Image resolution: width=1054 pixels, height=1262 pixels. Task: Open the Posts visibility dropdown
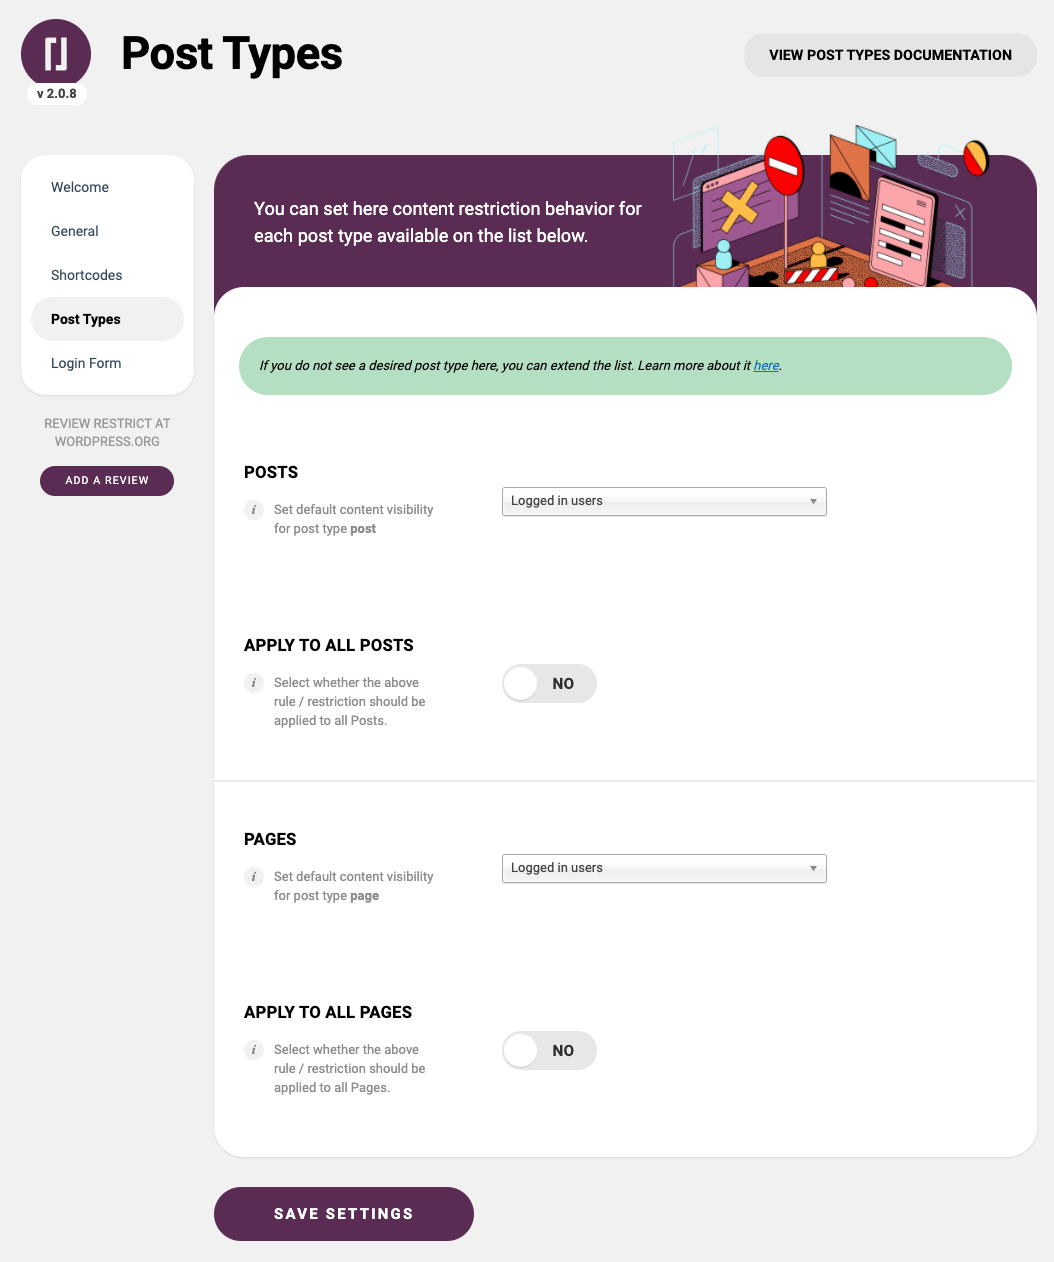[664, 501]
